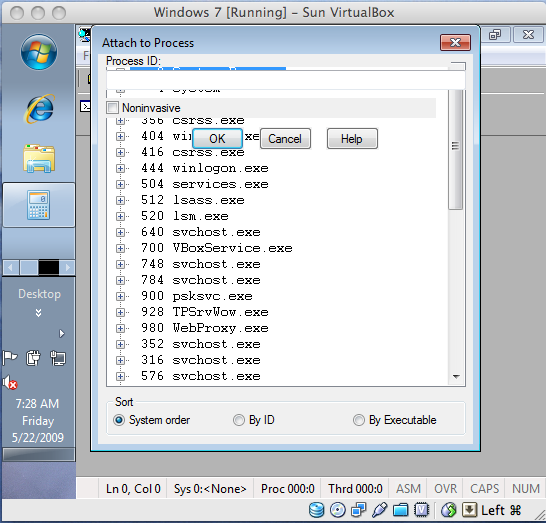546x523 pixels.
Task: Click restore button of WinDbg window
Action: (x=494, y=34)
